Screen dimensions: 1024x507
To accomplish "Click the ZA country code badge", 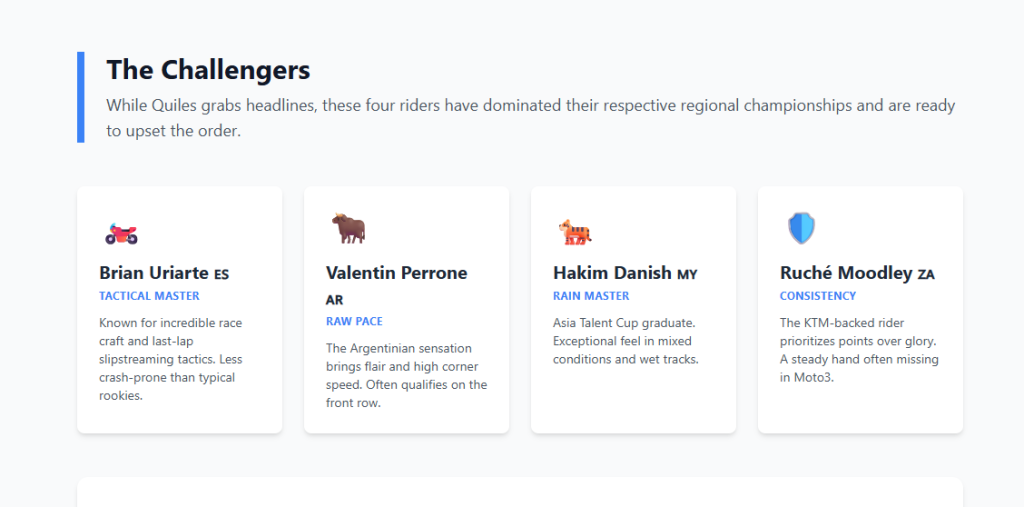I will [x=926, y=275].
